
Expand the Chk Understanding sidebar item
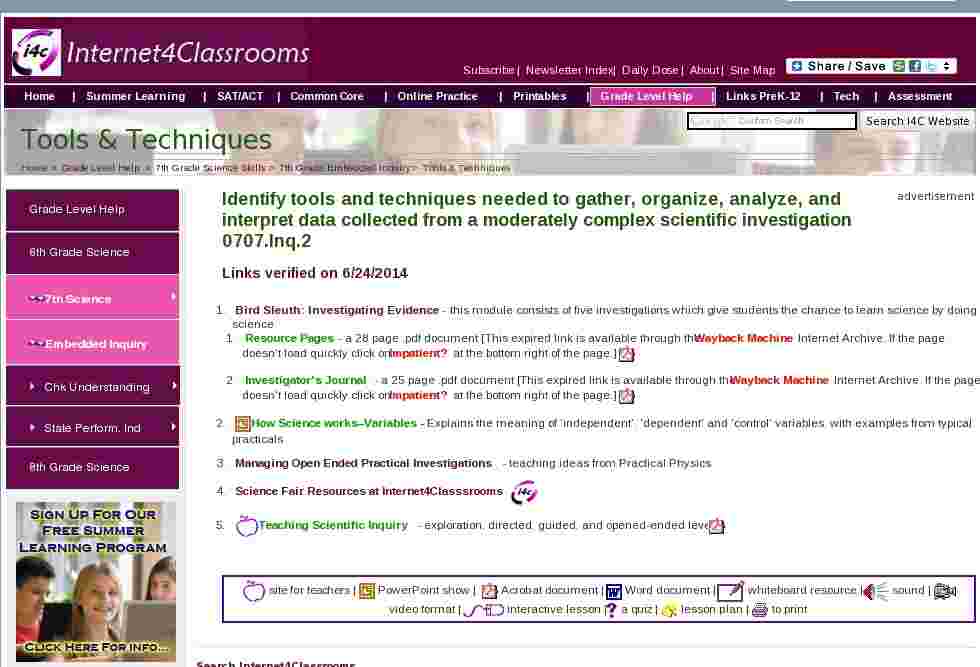pyautogui.click(x=92, y=386)
